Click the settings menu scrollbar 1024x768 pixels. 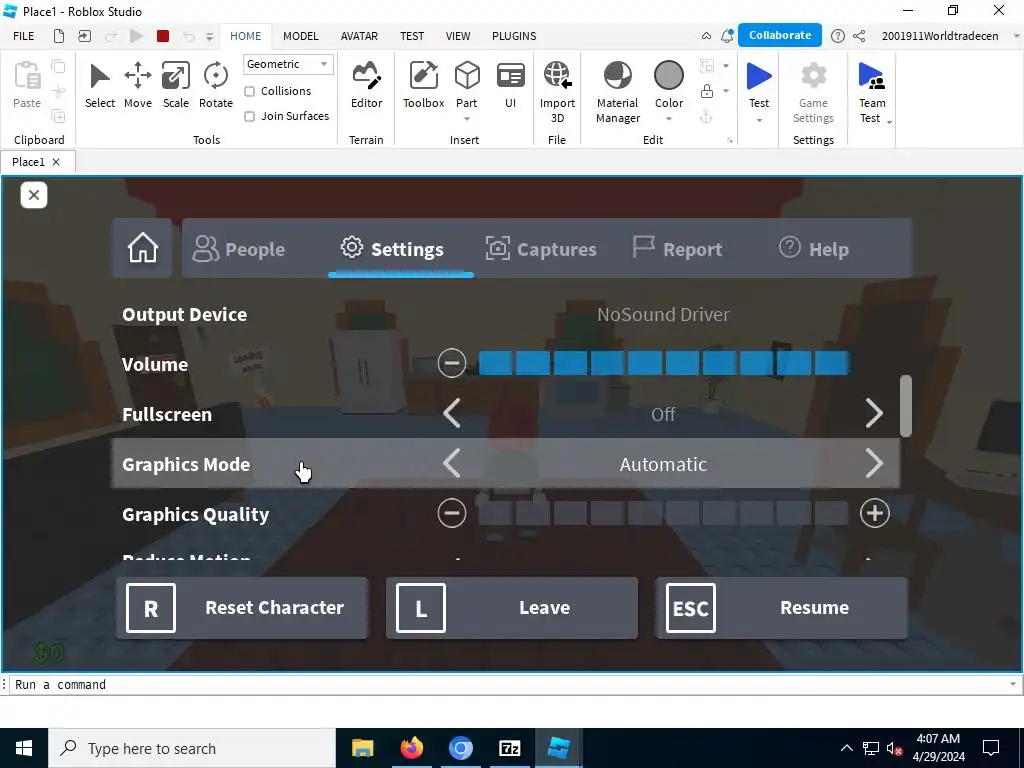coord(905,406)
